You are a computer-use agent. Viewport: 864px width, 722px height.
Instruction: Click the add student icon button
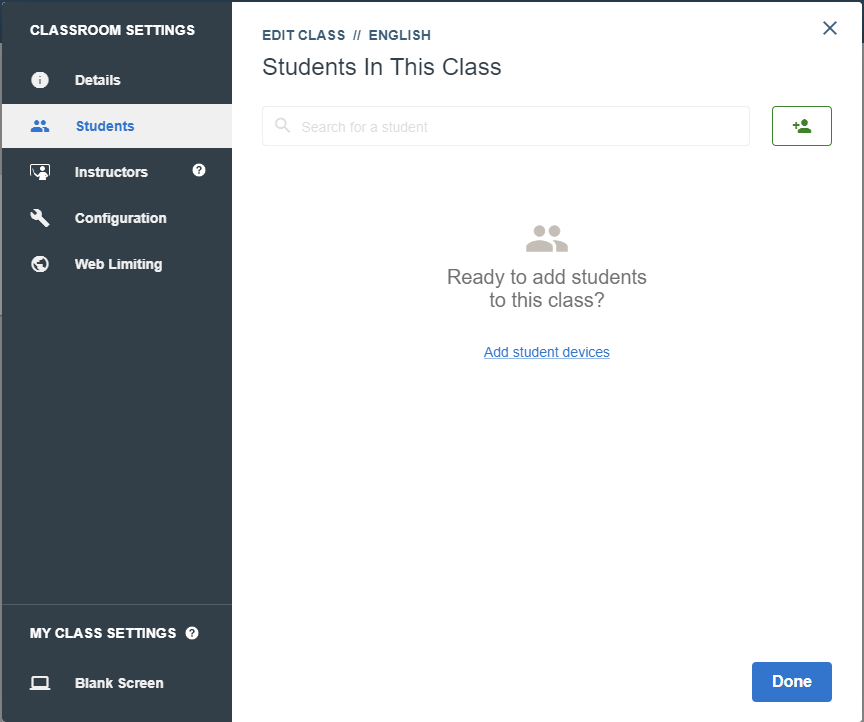point(801,126)
